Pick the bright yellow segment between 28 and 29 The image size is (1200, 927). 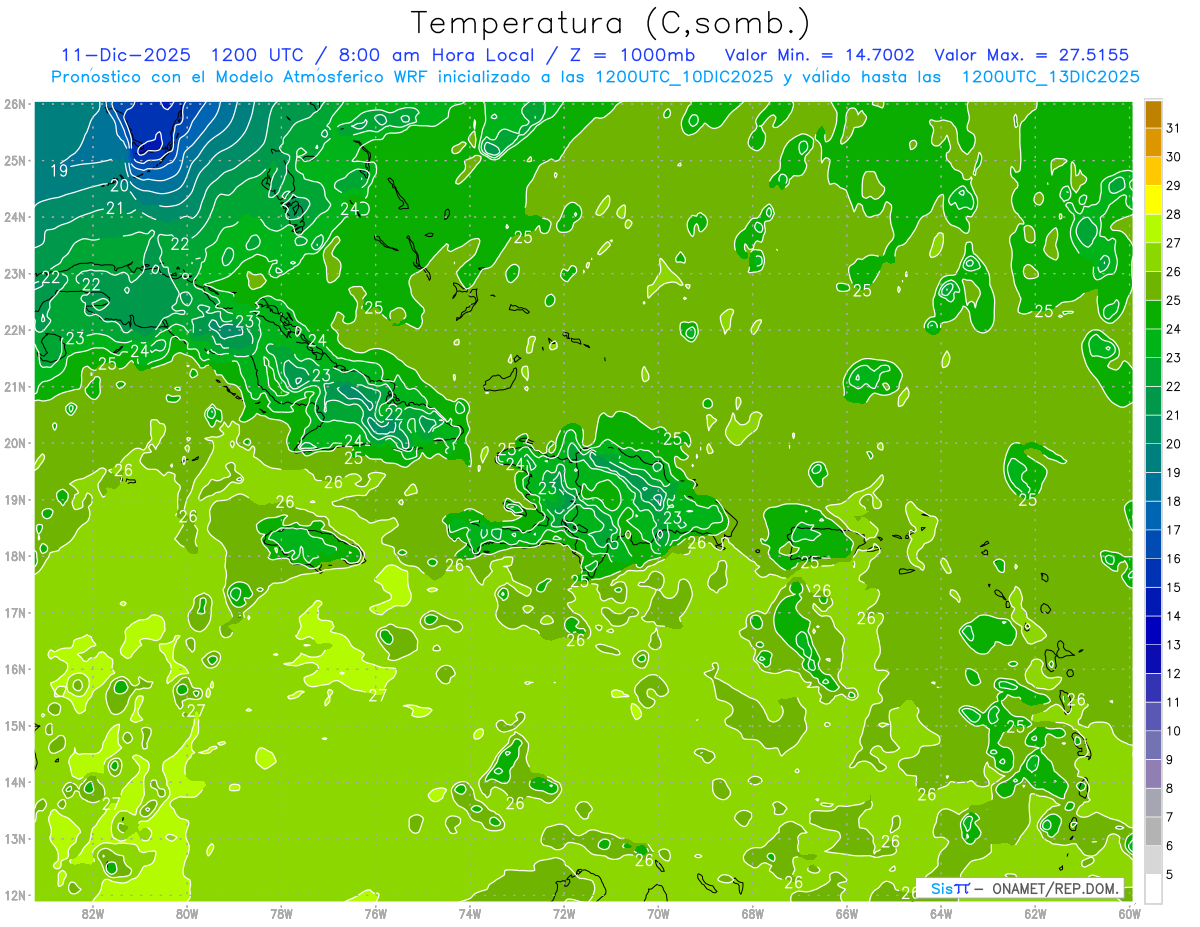click(1153, 200)
